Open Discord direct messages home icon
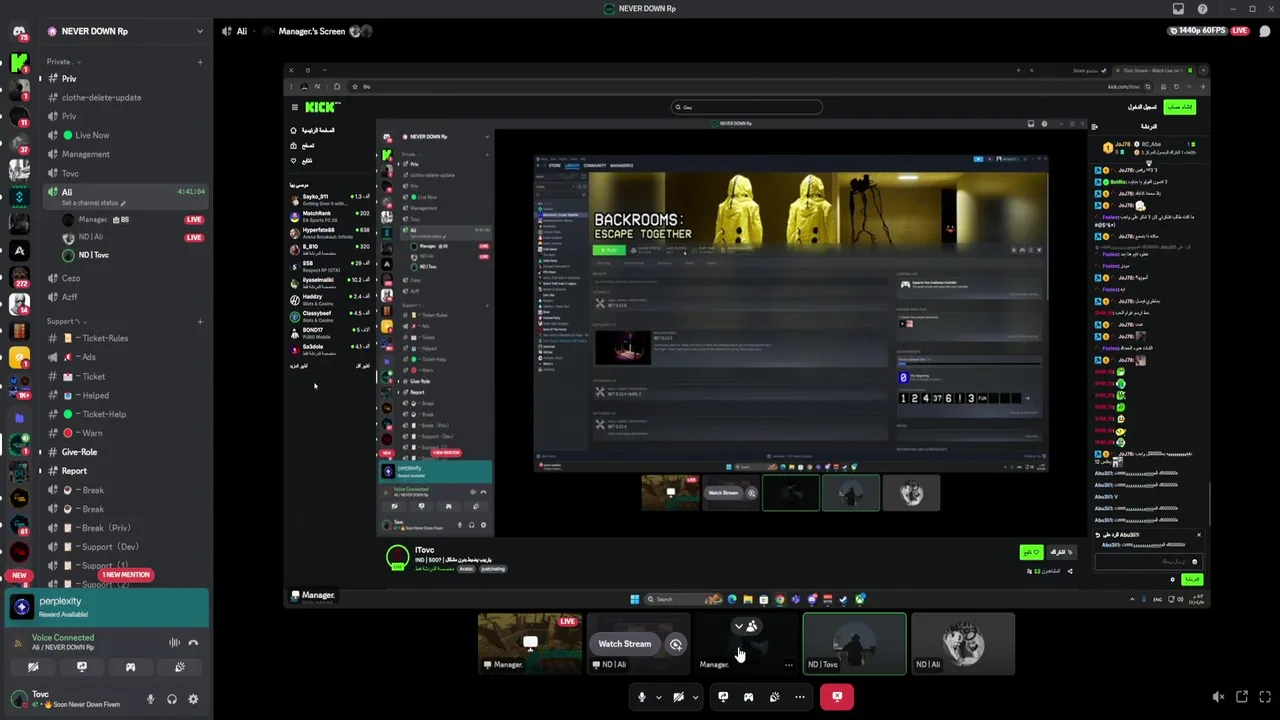 pyautogui.click(x=19, y=33)
